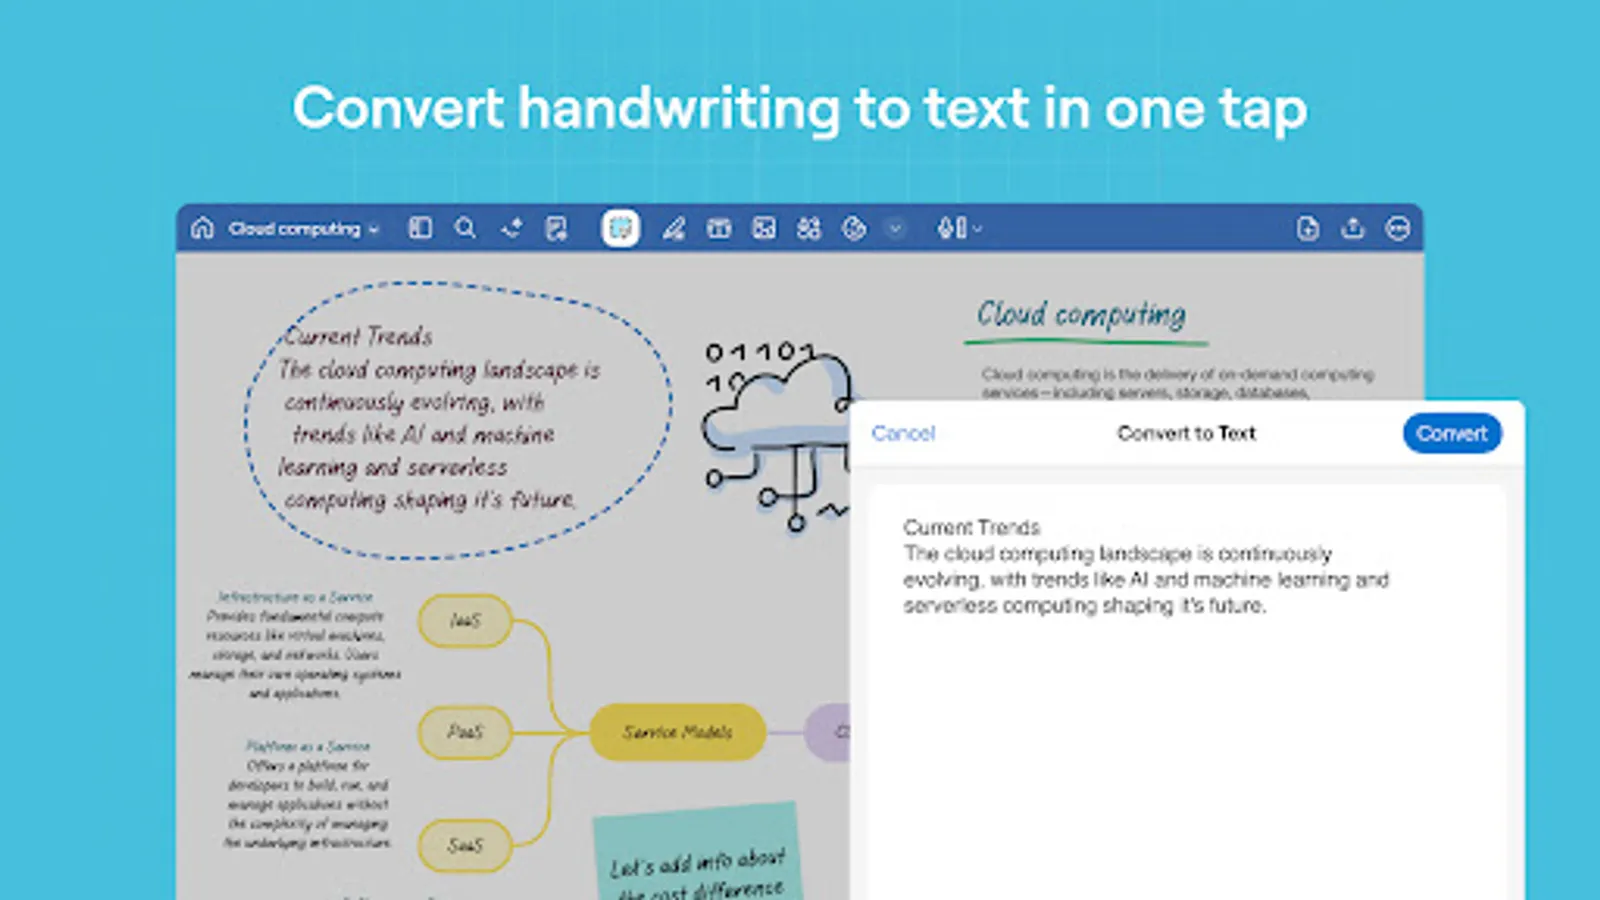The width and height of the screenshot is (1600, 900).
Task: Open the Cloud computing document title dropdown
Action: point(304,229)
